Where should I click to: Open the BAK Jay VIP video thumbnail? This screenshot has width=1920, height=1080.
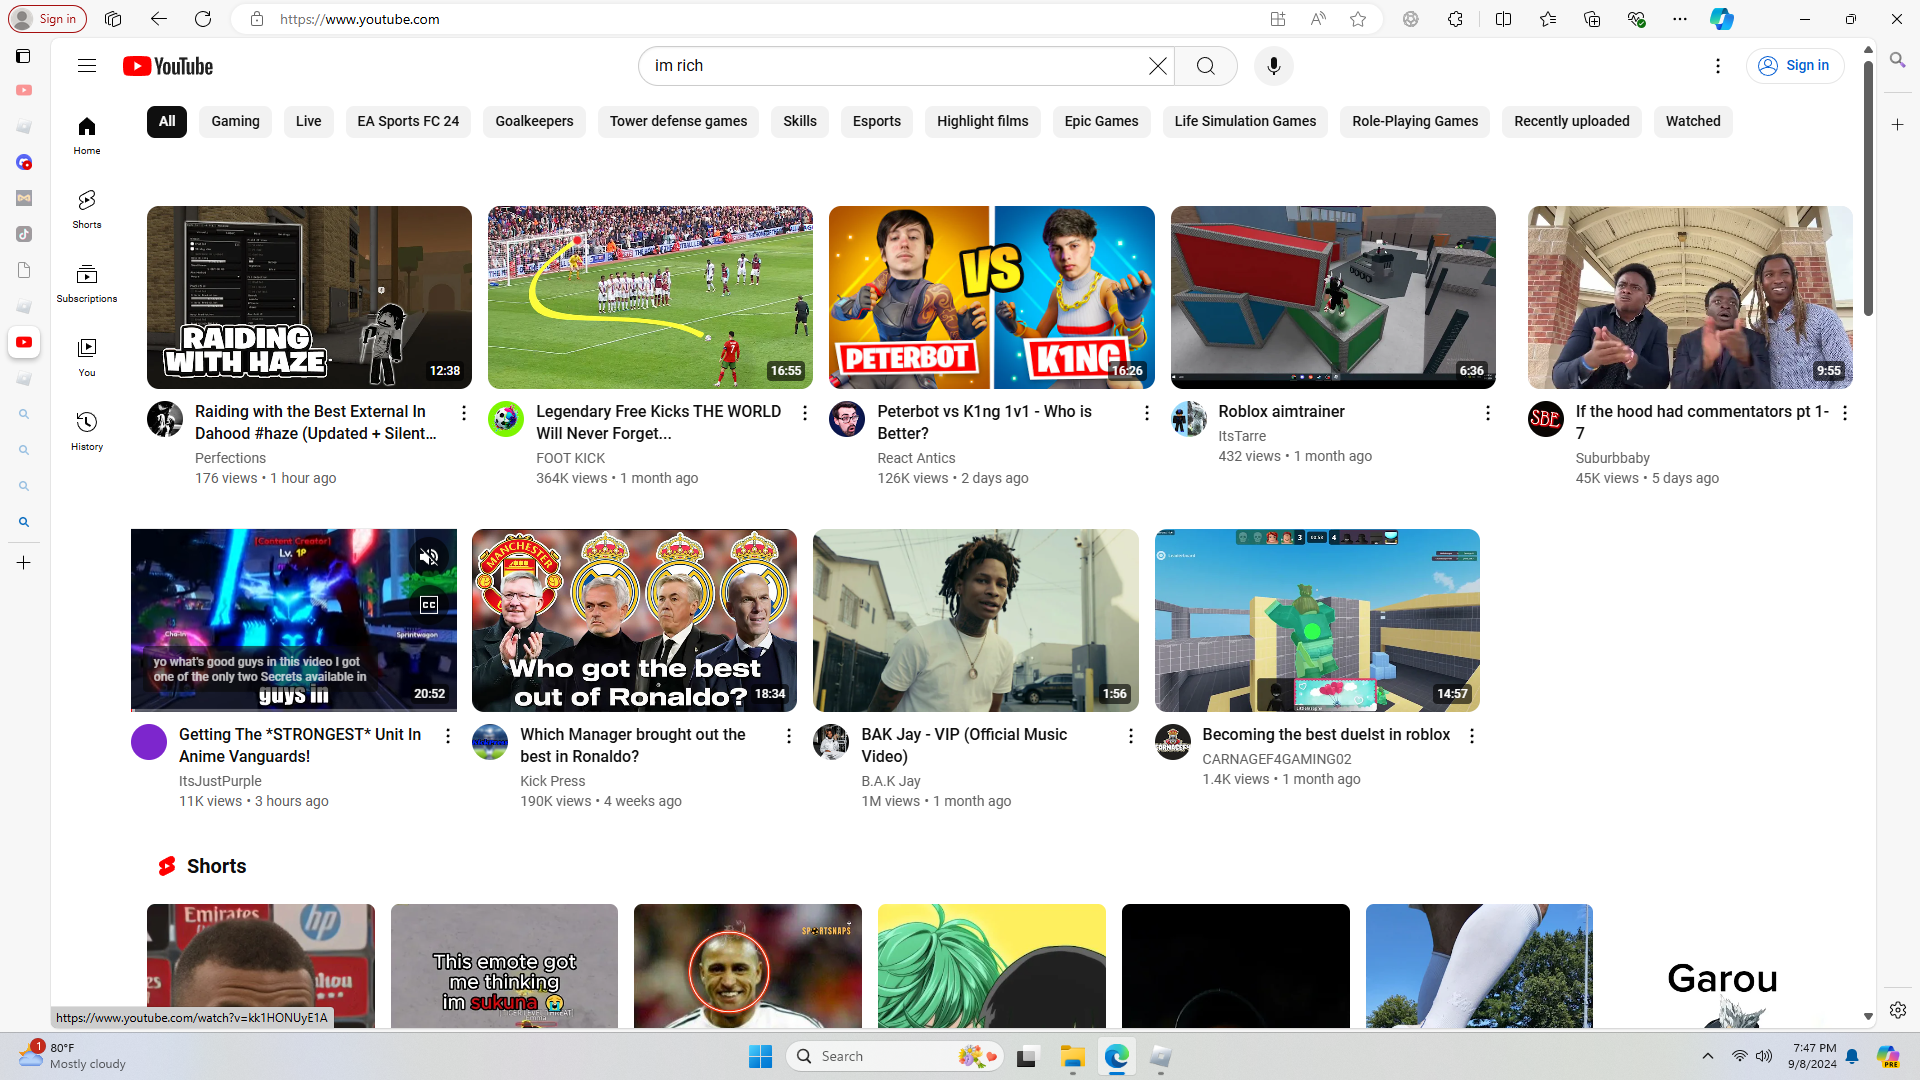975,620
